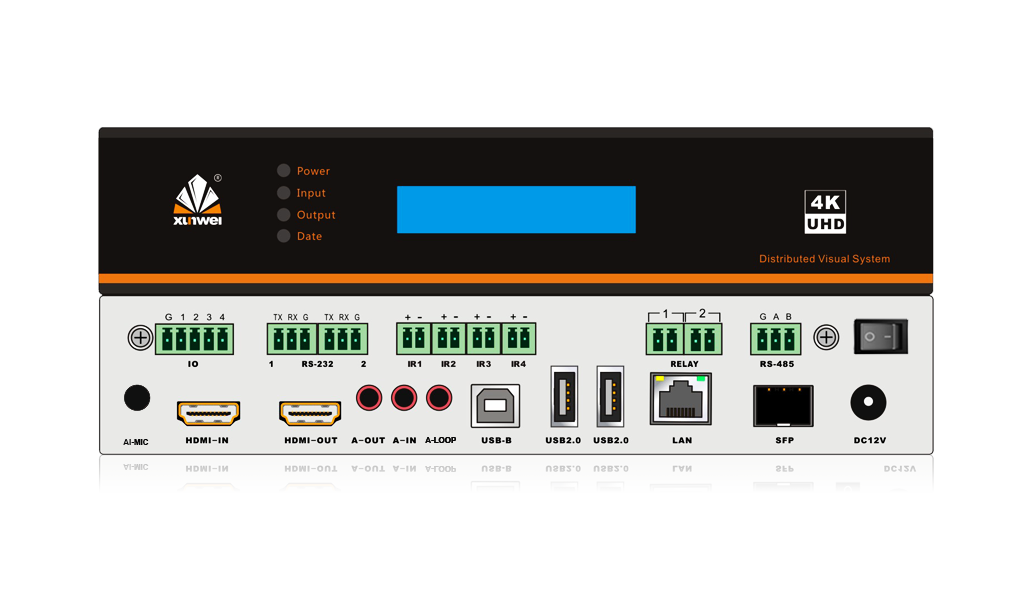The width and height of the screenshot is (1030, 600).
Task: Click the 4K UHD badge
Action: [x=826, y=212]
